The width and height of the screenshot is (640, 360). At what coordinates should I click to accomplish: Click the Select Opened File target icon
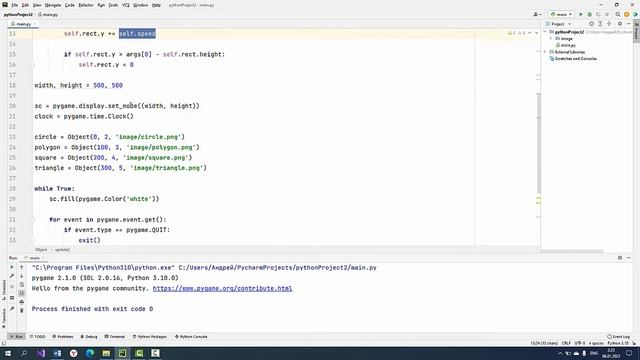click(x=591, y=24)
